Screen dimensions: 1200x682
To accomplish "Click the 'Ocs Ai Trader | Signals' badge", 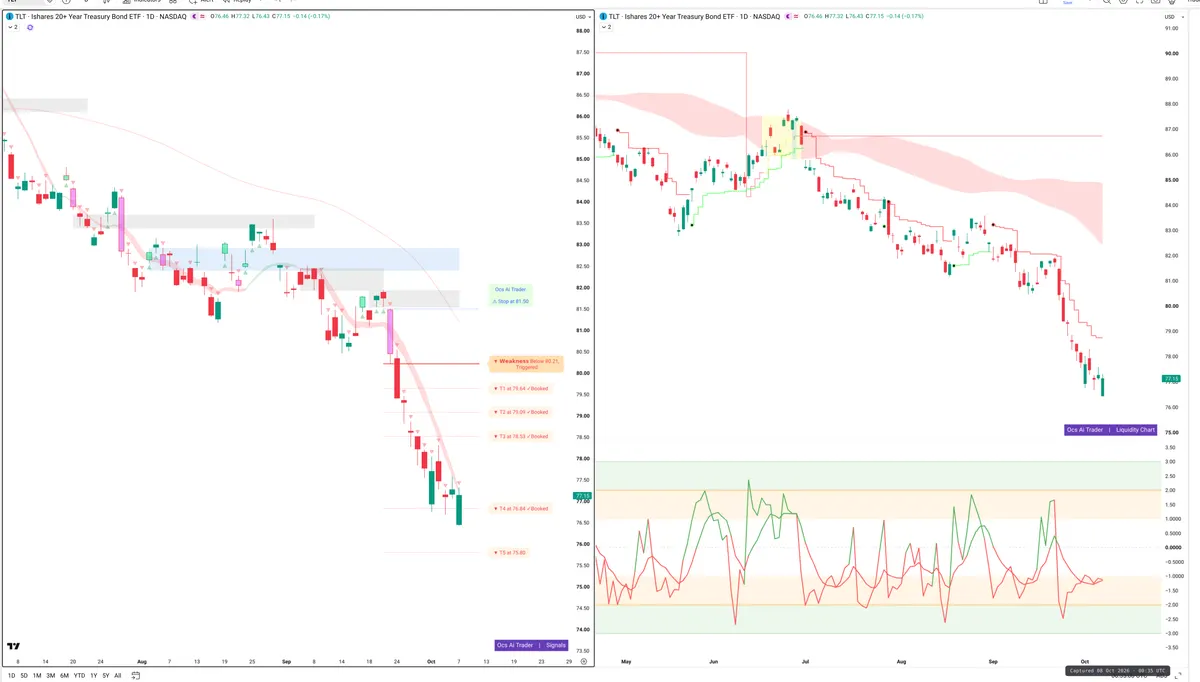I will (x=532, y=645).
